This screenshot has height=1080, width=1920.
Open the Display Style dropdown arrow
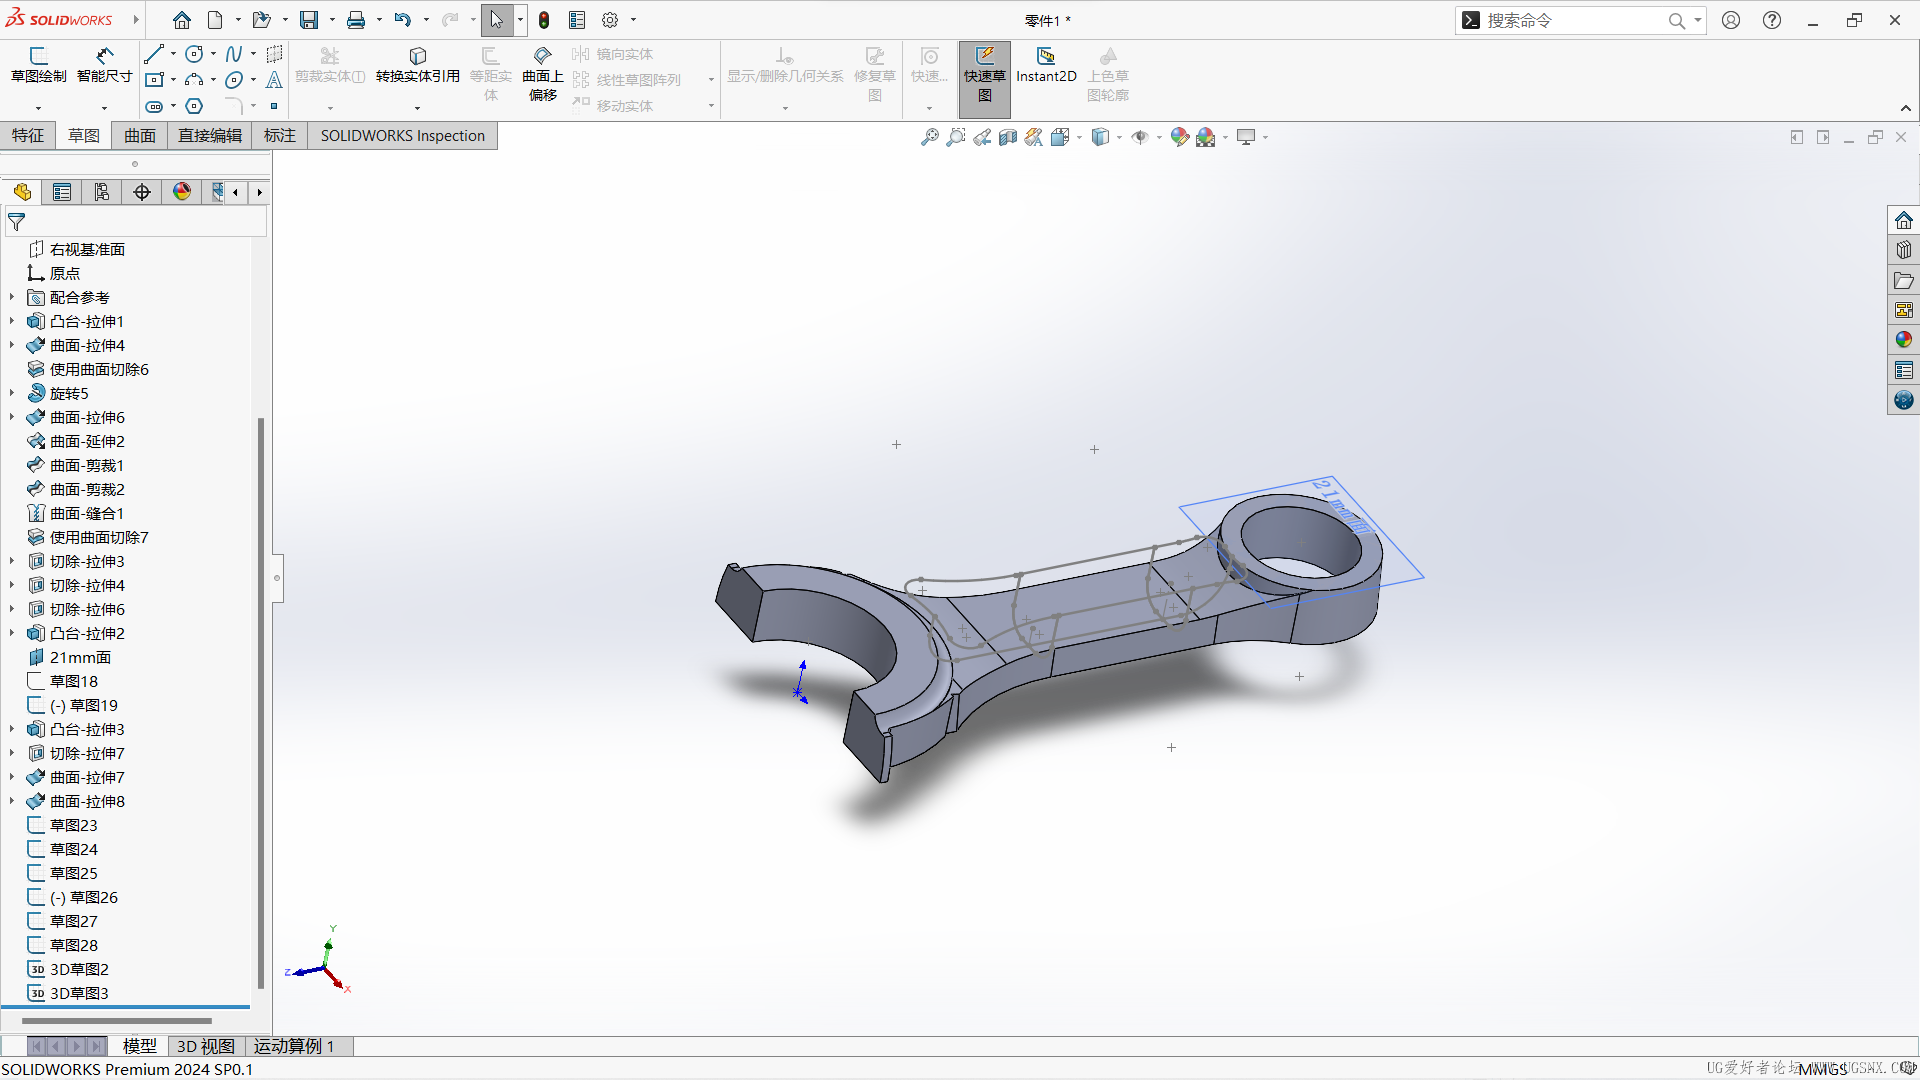(x=1119, y=137)
